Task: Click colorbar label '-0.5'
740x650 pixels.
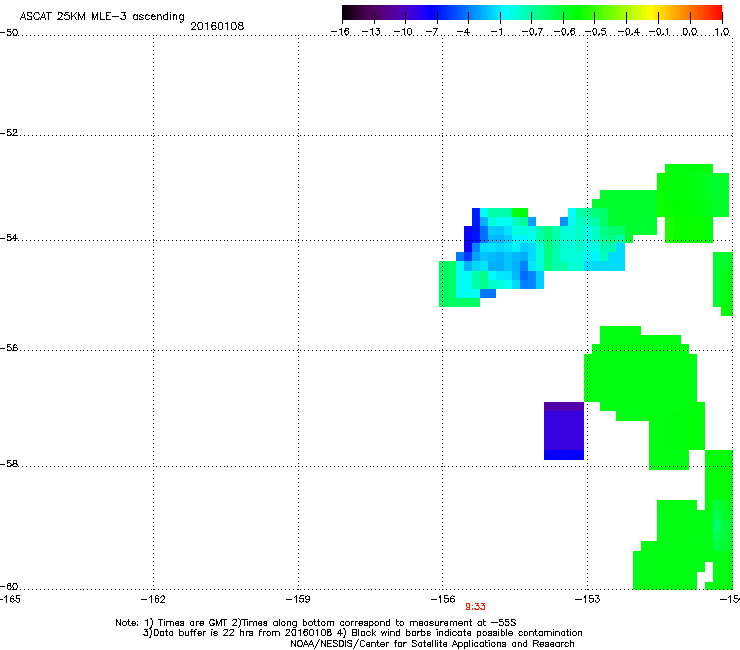Action: point(596,32)
